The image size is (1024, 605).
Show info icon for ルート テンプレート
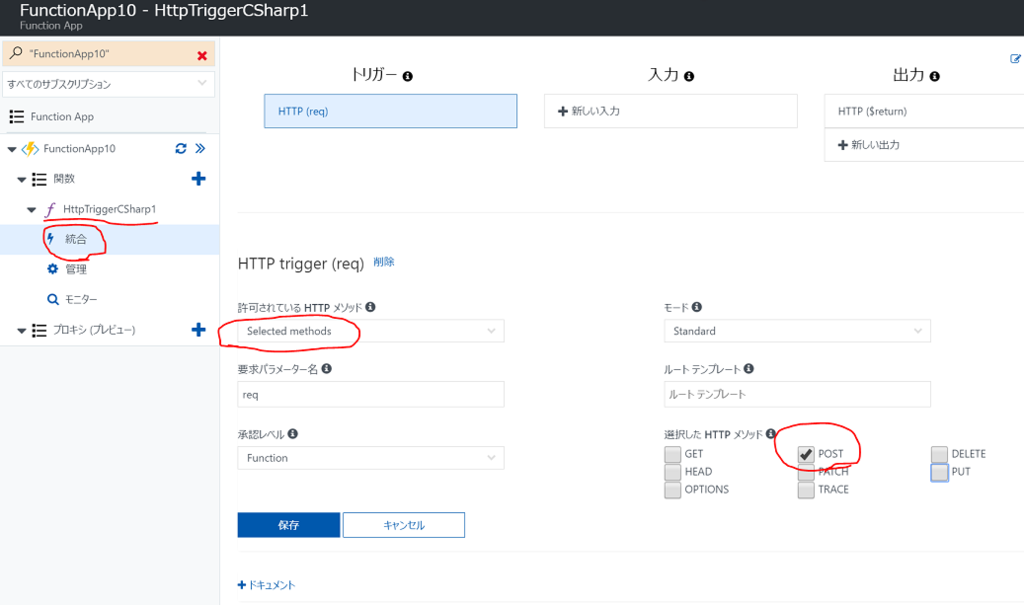[x=748, y=368]
